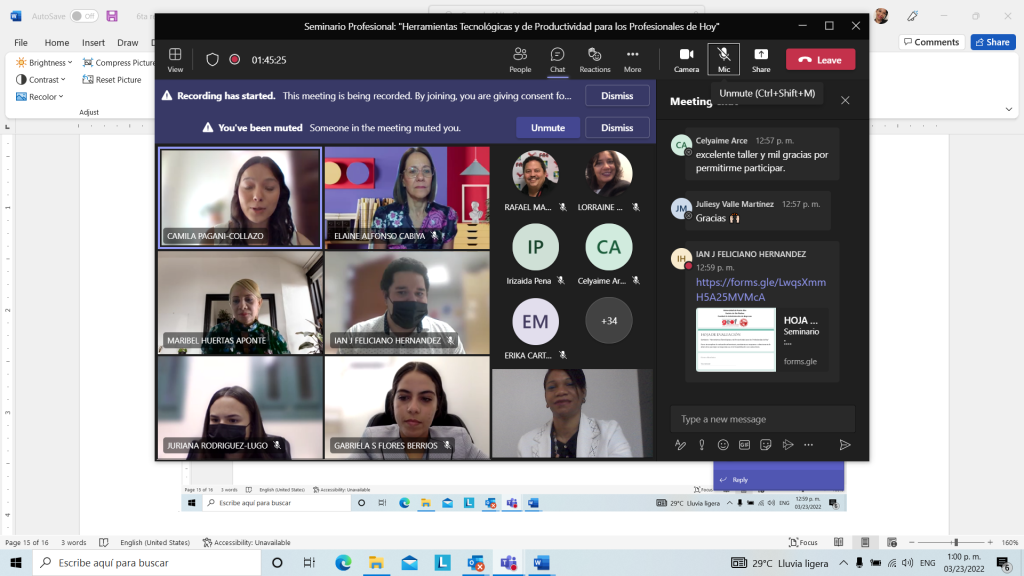Switch to Teams from the taskbar
This screenshot has width=1024, height=576.
pos(509,562)
